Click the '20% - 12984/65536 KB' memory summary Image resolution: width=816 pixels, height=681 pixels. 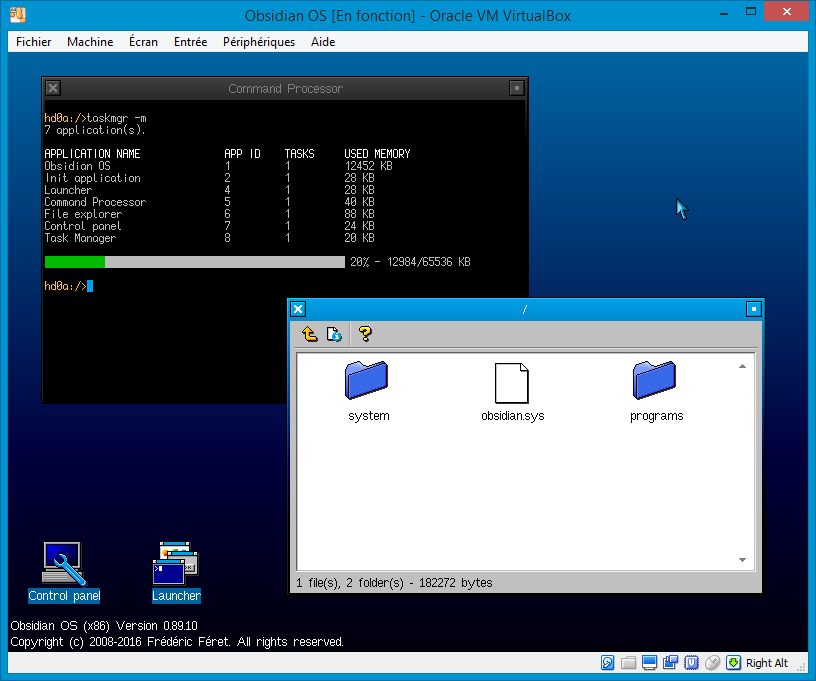[x=410, y=262]
